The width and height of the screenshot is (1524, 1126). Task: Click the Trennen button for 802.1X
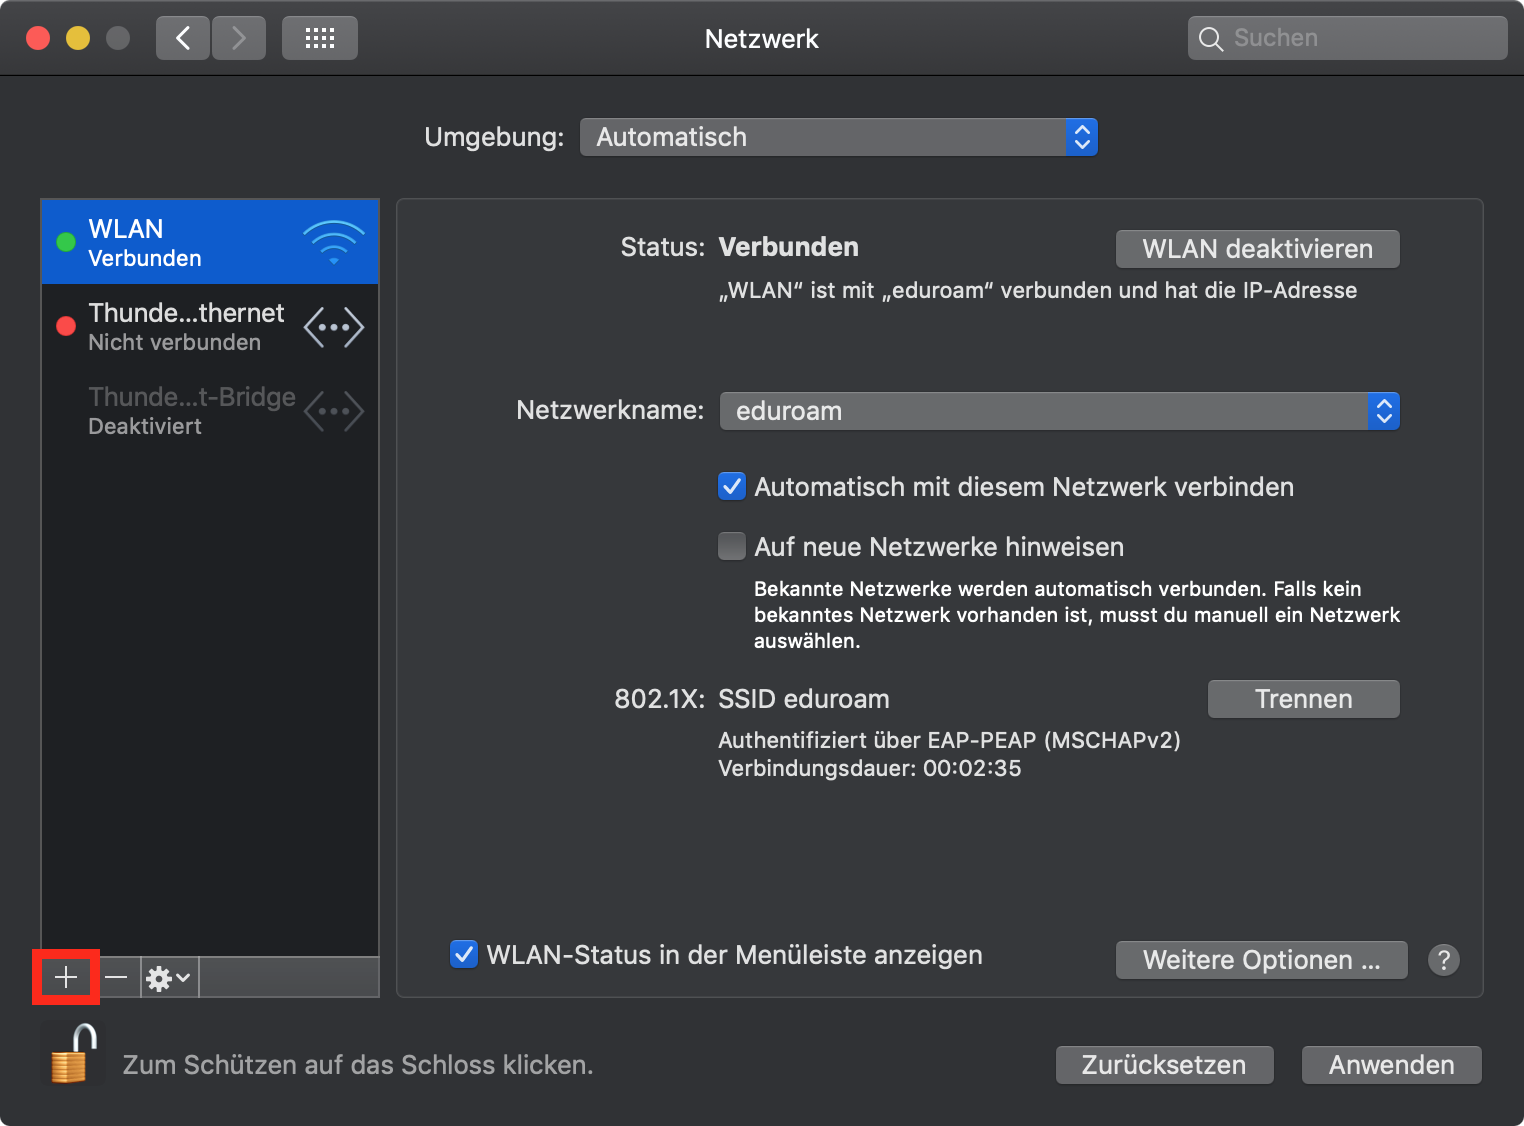[1304, 699]
